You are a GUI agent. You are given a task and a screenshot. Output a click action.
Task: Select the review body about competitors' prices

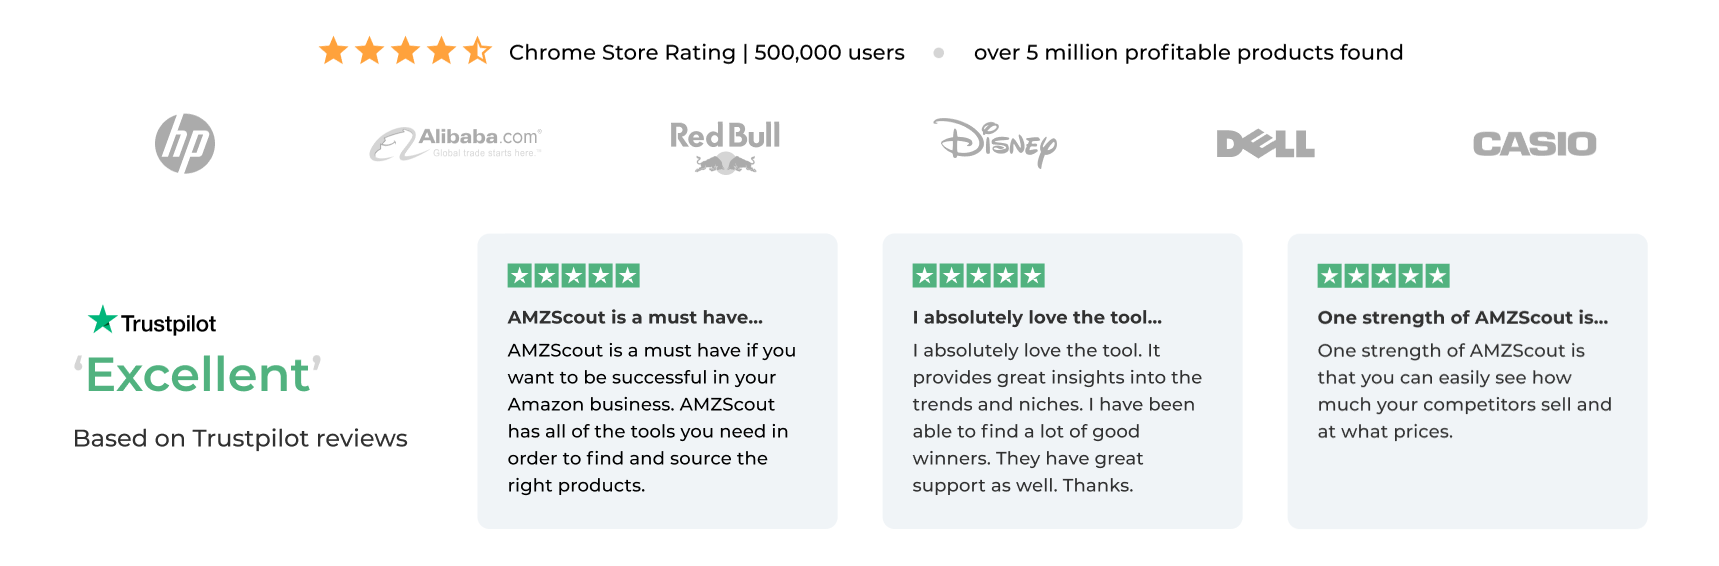(x=1464, y=391)
